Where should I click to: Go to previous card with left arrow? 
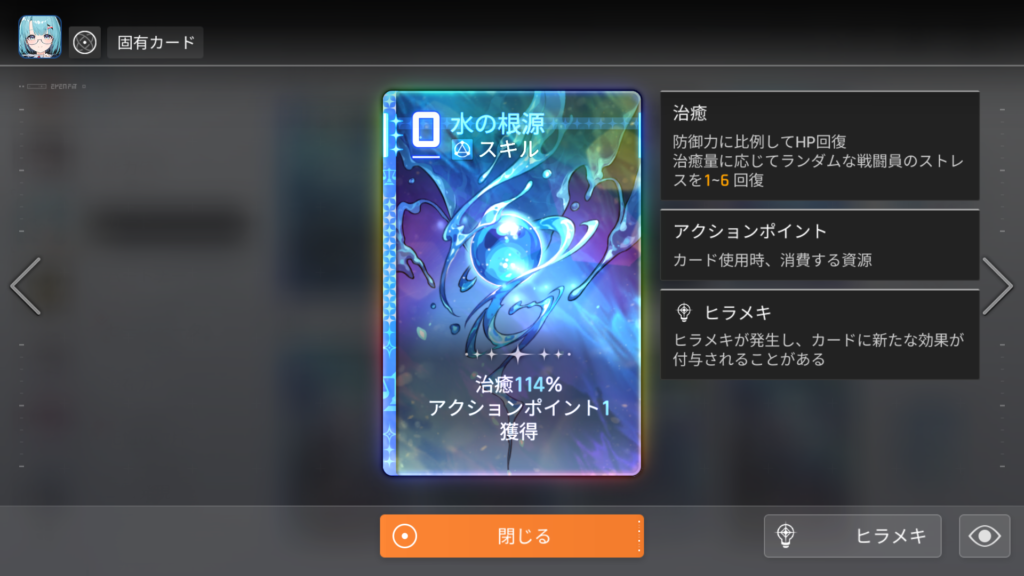[26, 286]
